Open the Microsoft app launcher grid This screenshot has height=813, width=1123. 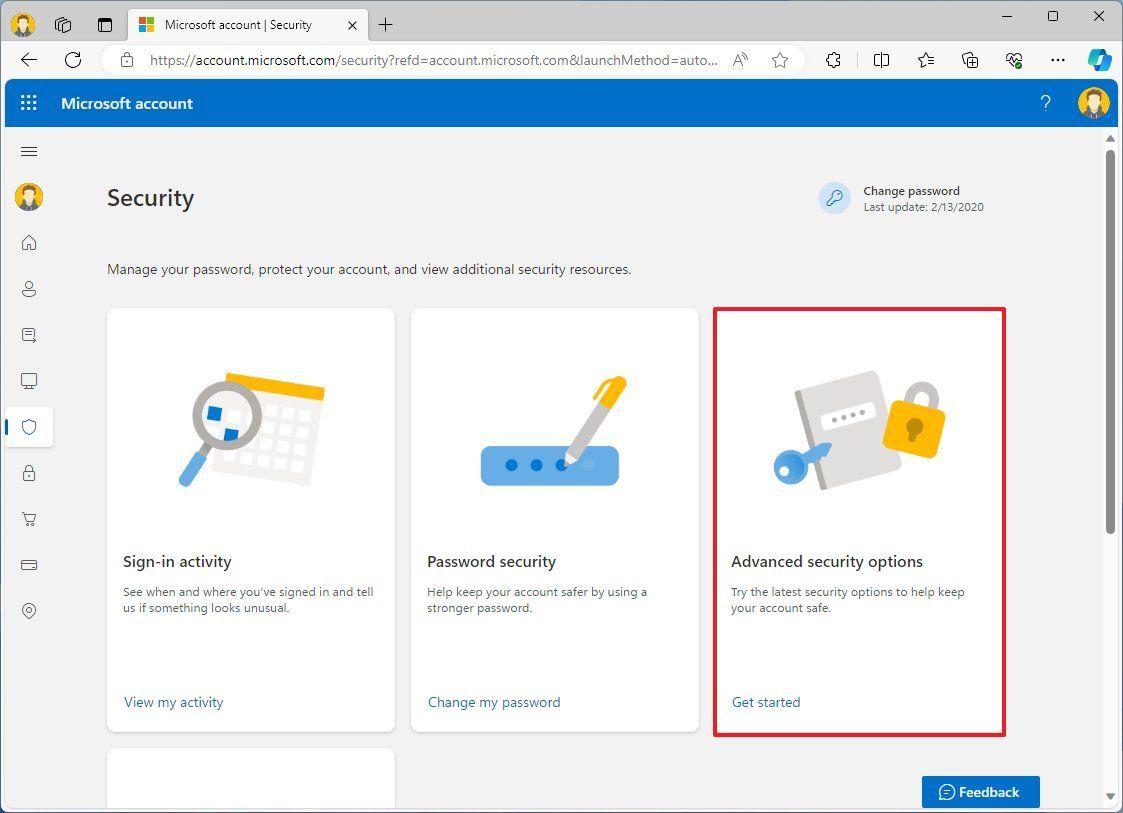click(x=28, y=103)
